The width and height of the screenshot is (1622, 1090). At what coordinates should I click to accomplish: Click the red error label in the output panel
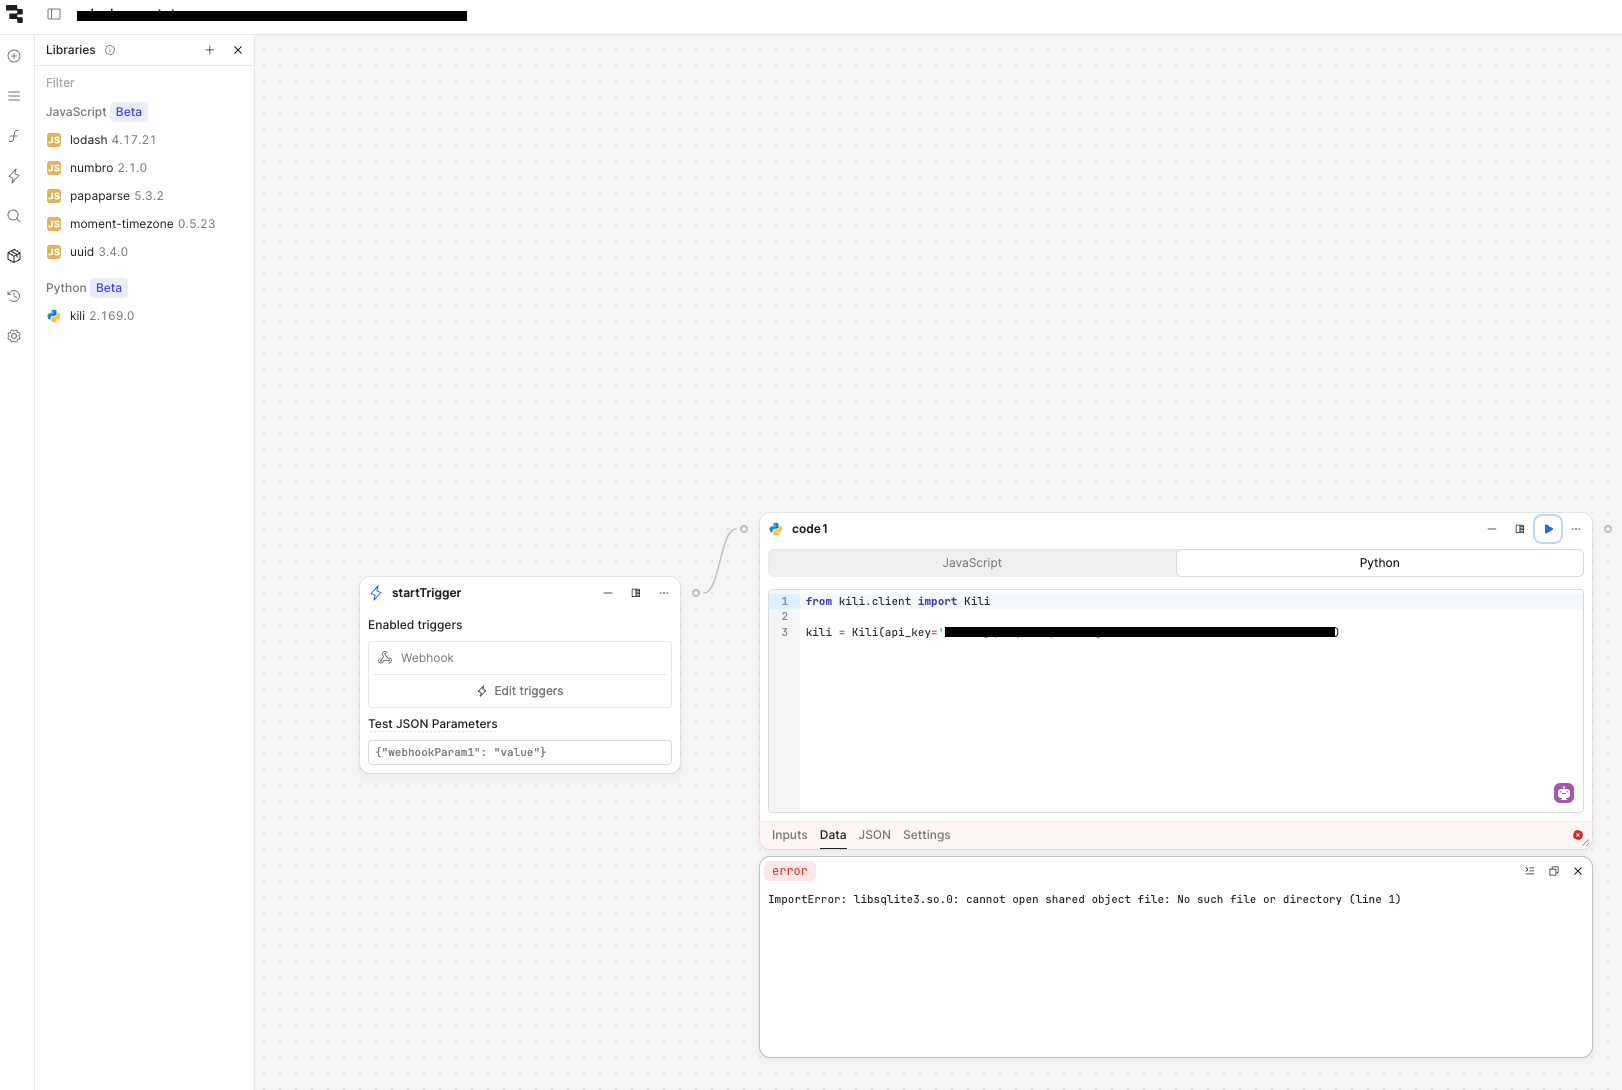(x=790, y=871)
